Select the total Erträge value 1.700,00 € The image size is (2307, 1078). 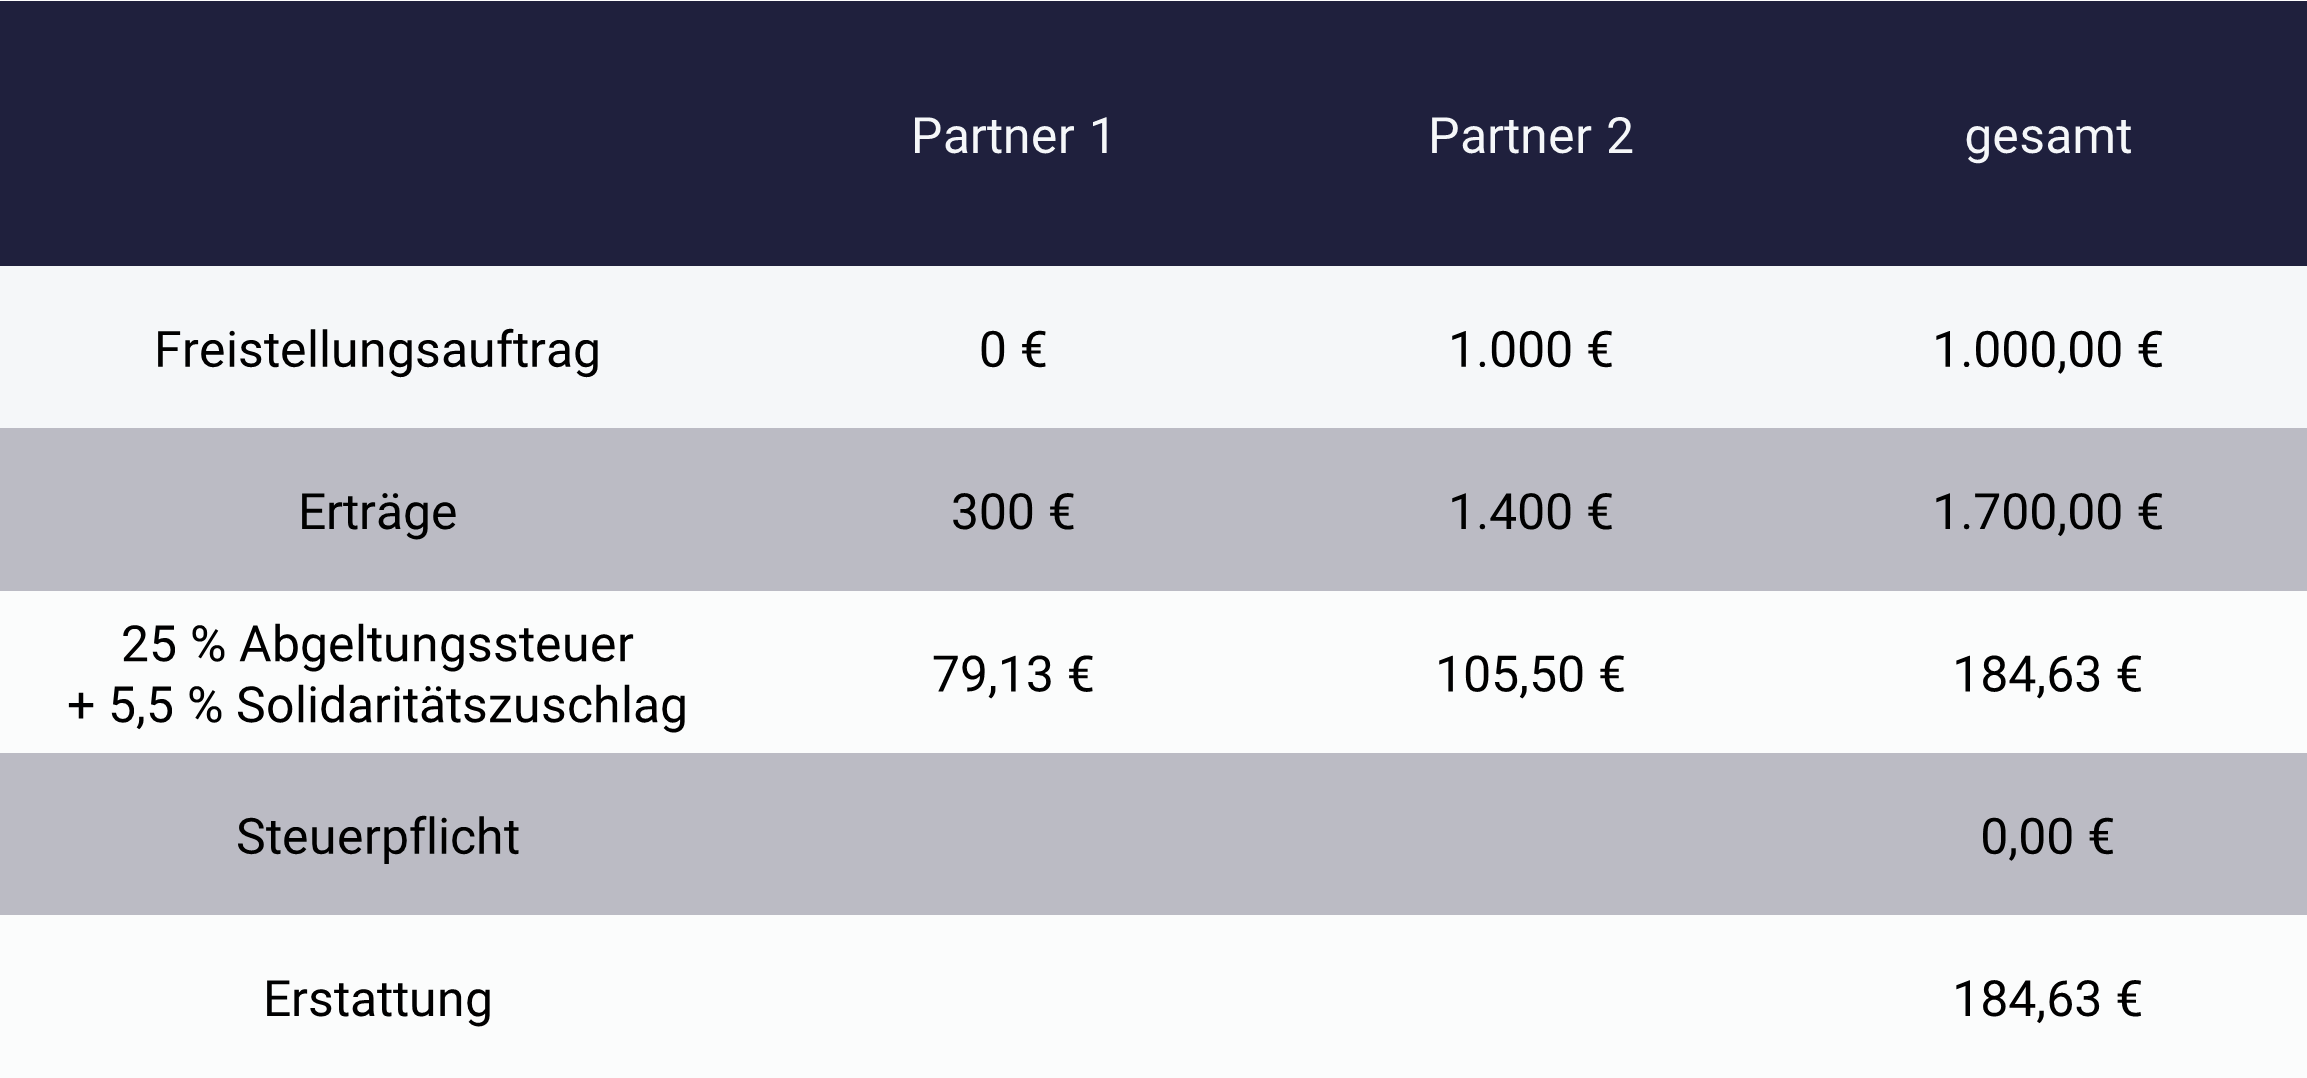click(x=2047, y=512)
